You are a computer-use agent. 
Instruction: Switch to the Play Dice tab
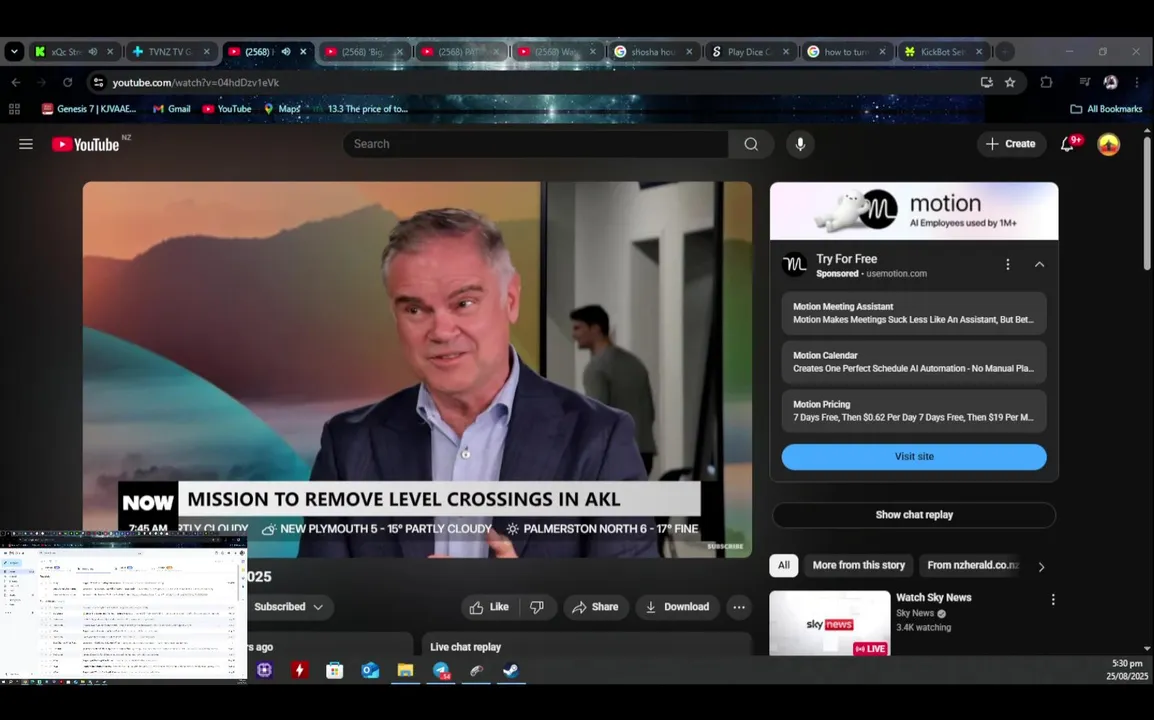point(749,52)
